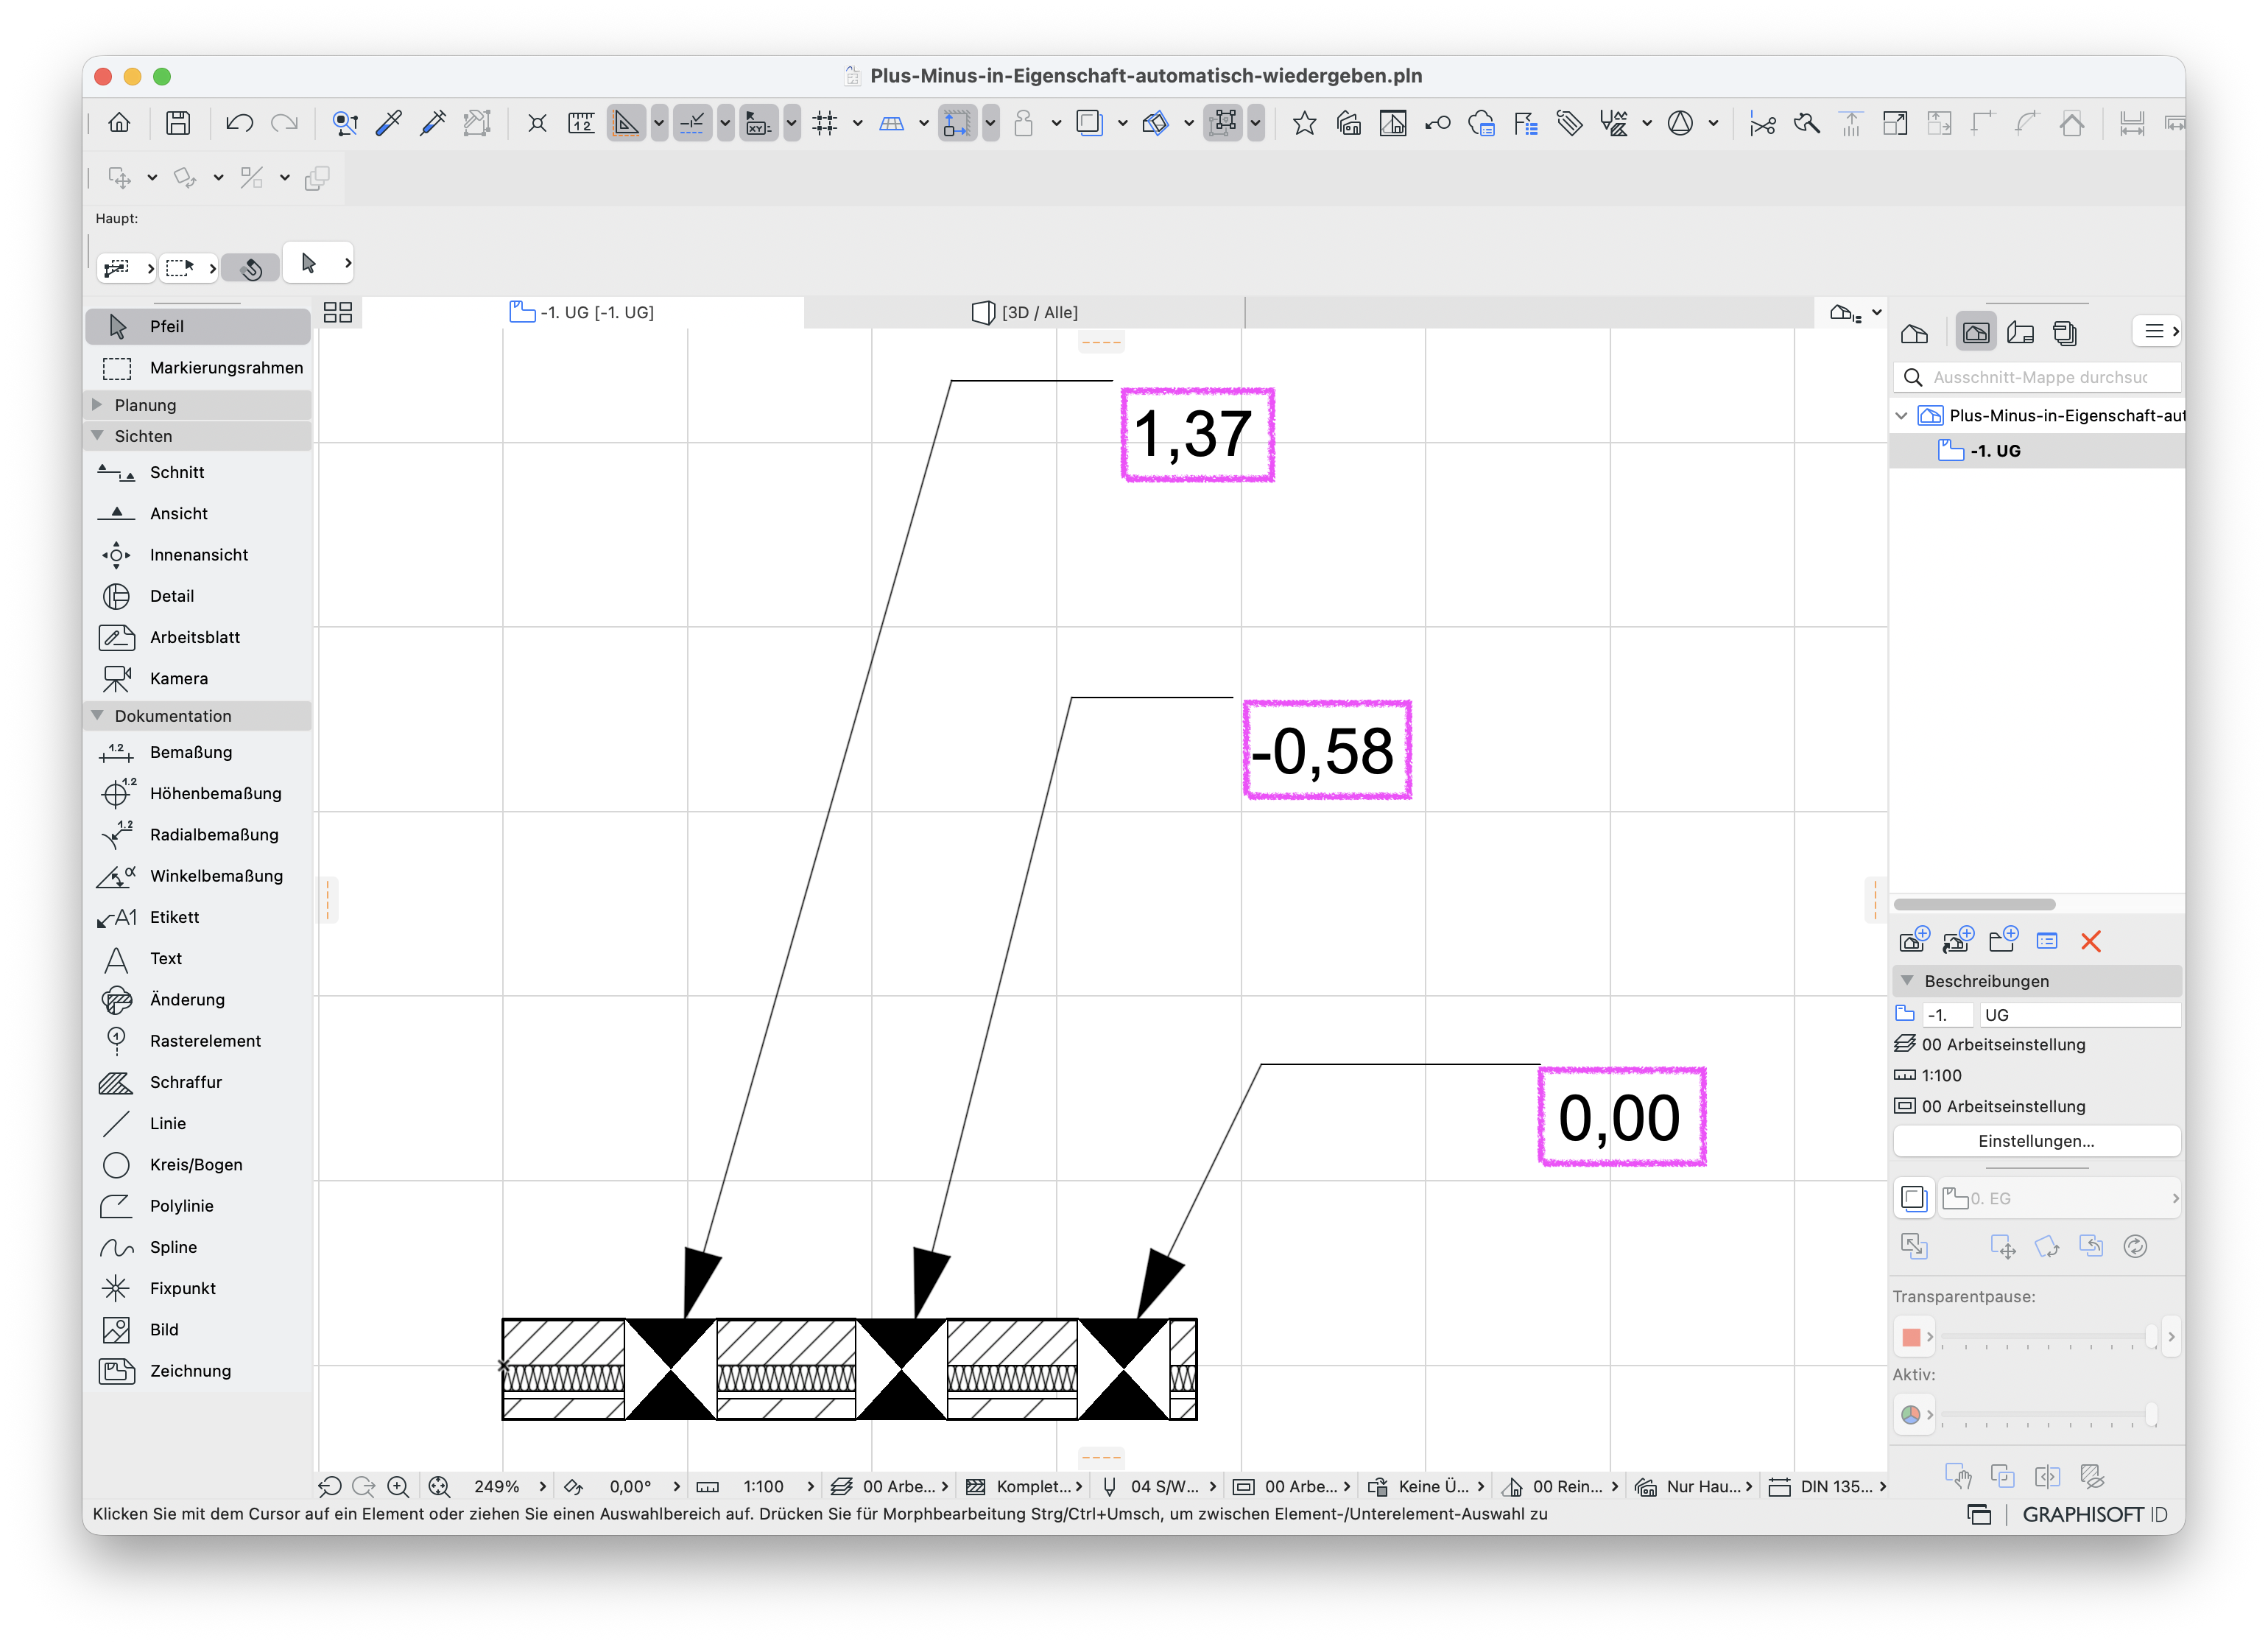Toggle the quick selection magnet button
This screenshot has width=2268, height=1644.
coord(251,267)
